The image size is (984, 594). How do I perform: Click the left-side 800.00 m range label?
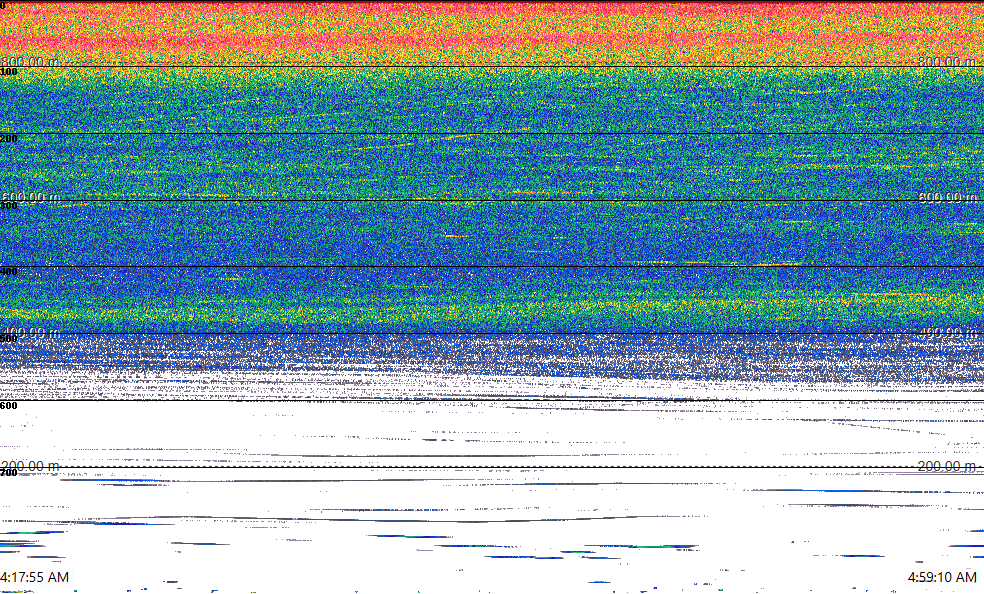coord(30,61)
